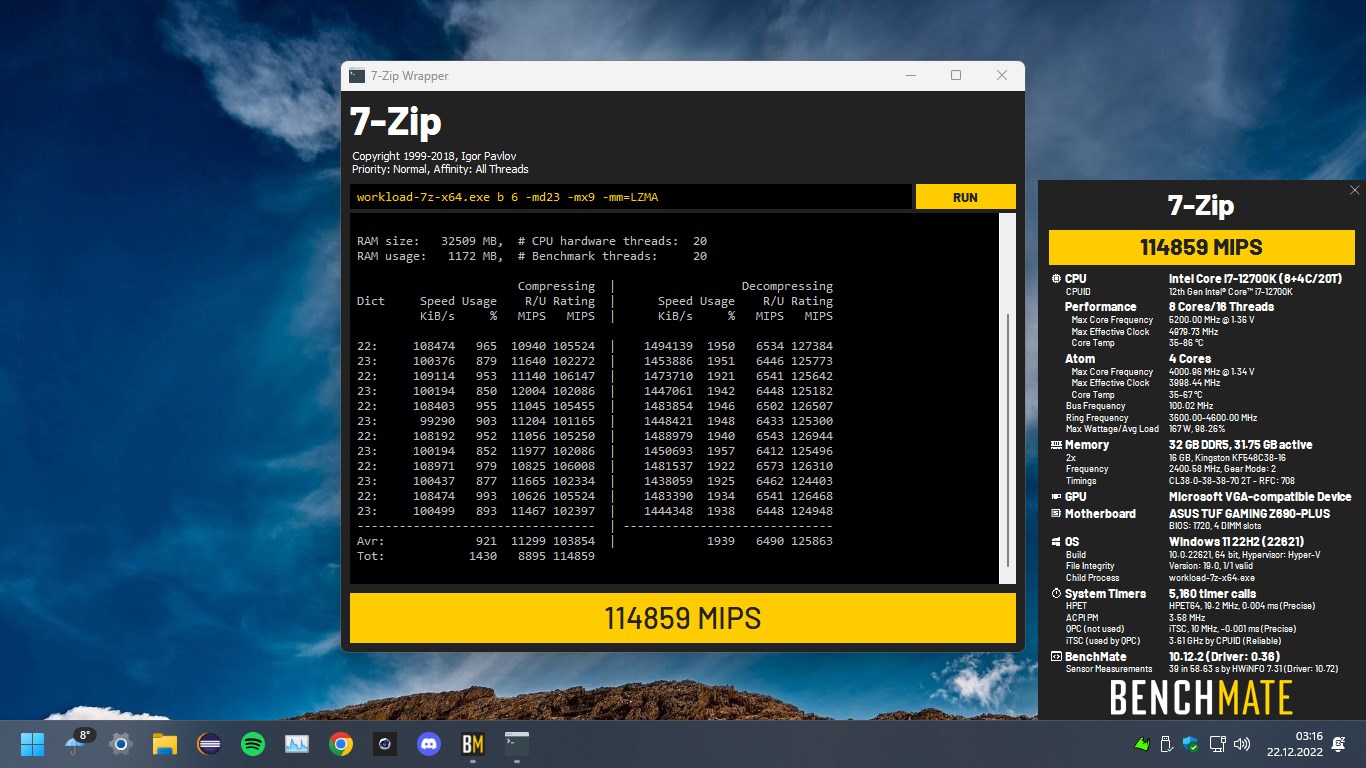Image resolution: width=1366 pixels, height=768 pixels.
Task: Click the Ring Frequency 3600.00-4600.00 MHz value
Action: pyautogui.click(x=1212, y=418)
